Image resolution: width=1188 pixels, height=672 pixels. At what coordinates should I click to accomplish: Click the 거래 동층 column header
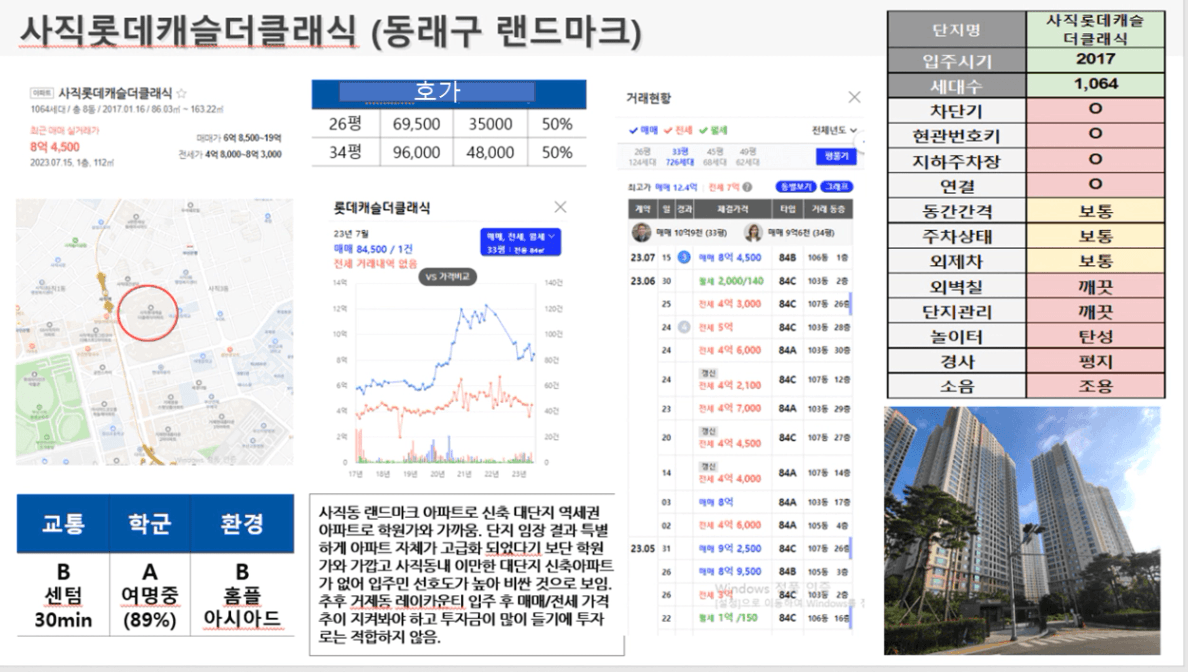[828, 209]
